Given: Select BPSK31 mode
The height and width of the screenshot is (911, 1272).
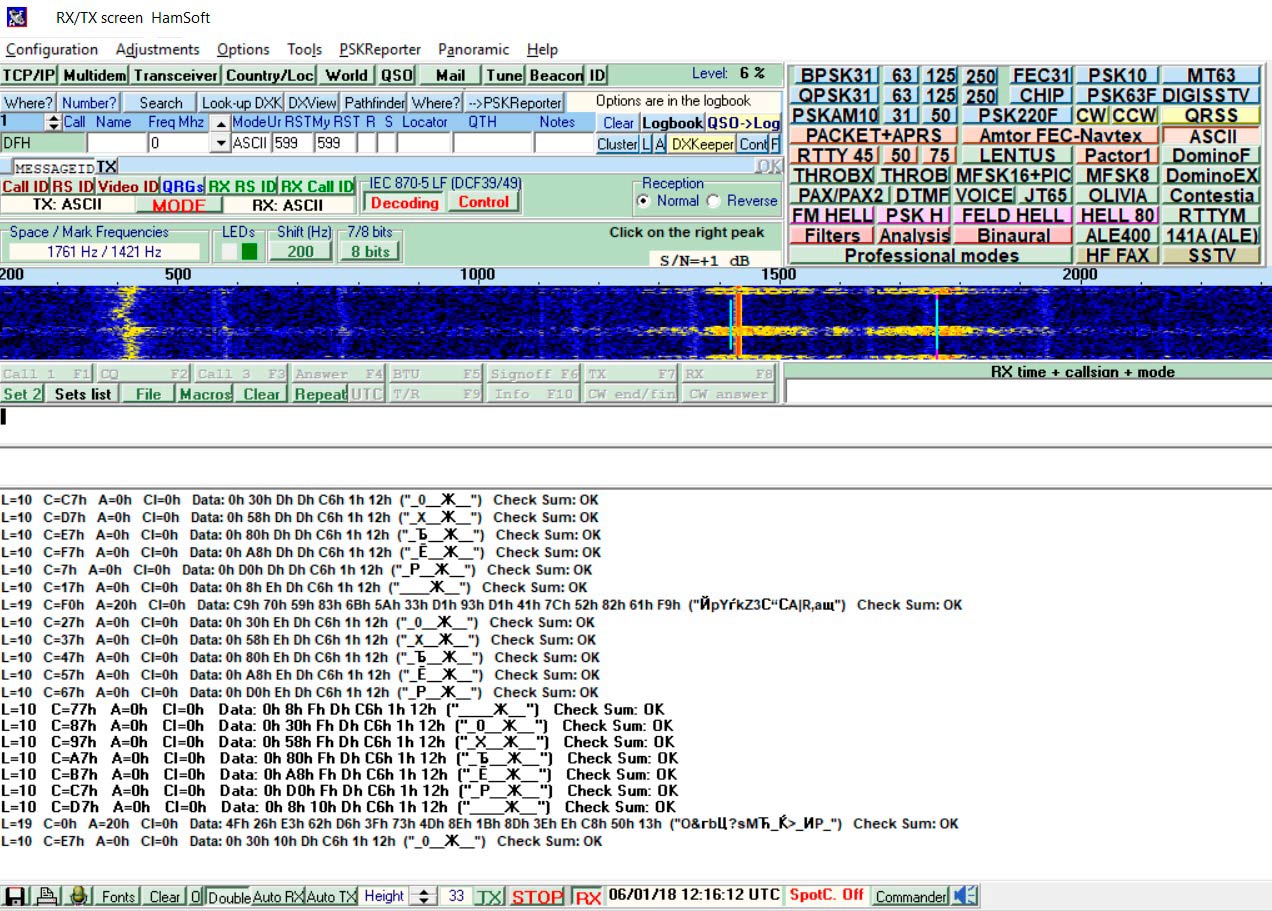Looking at the screenshot, I should [835, 75].
